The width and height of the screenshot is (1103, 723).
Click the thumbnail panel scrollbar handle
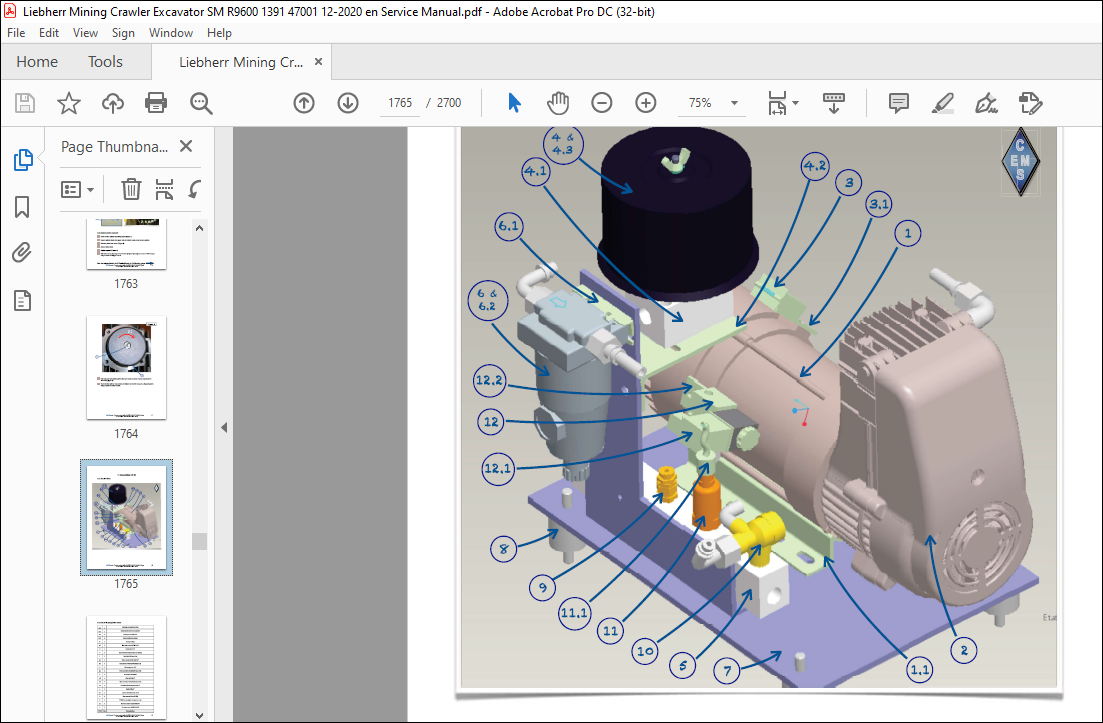199,541
